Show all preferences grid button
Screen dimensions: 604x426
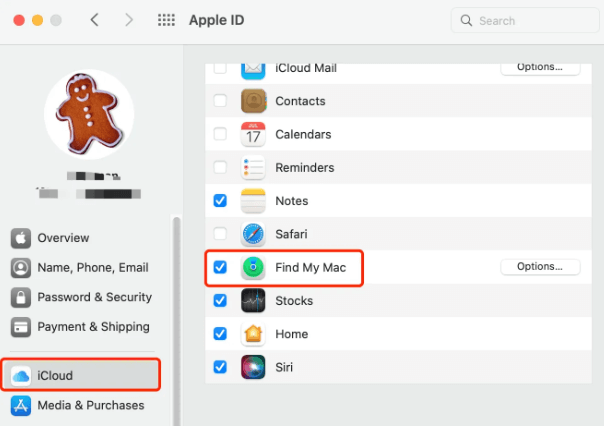pyautogui.click(x=167, y=20)
